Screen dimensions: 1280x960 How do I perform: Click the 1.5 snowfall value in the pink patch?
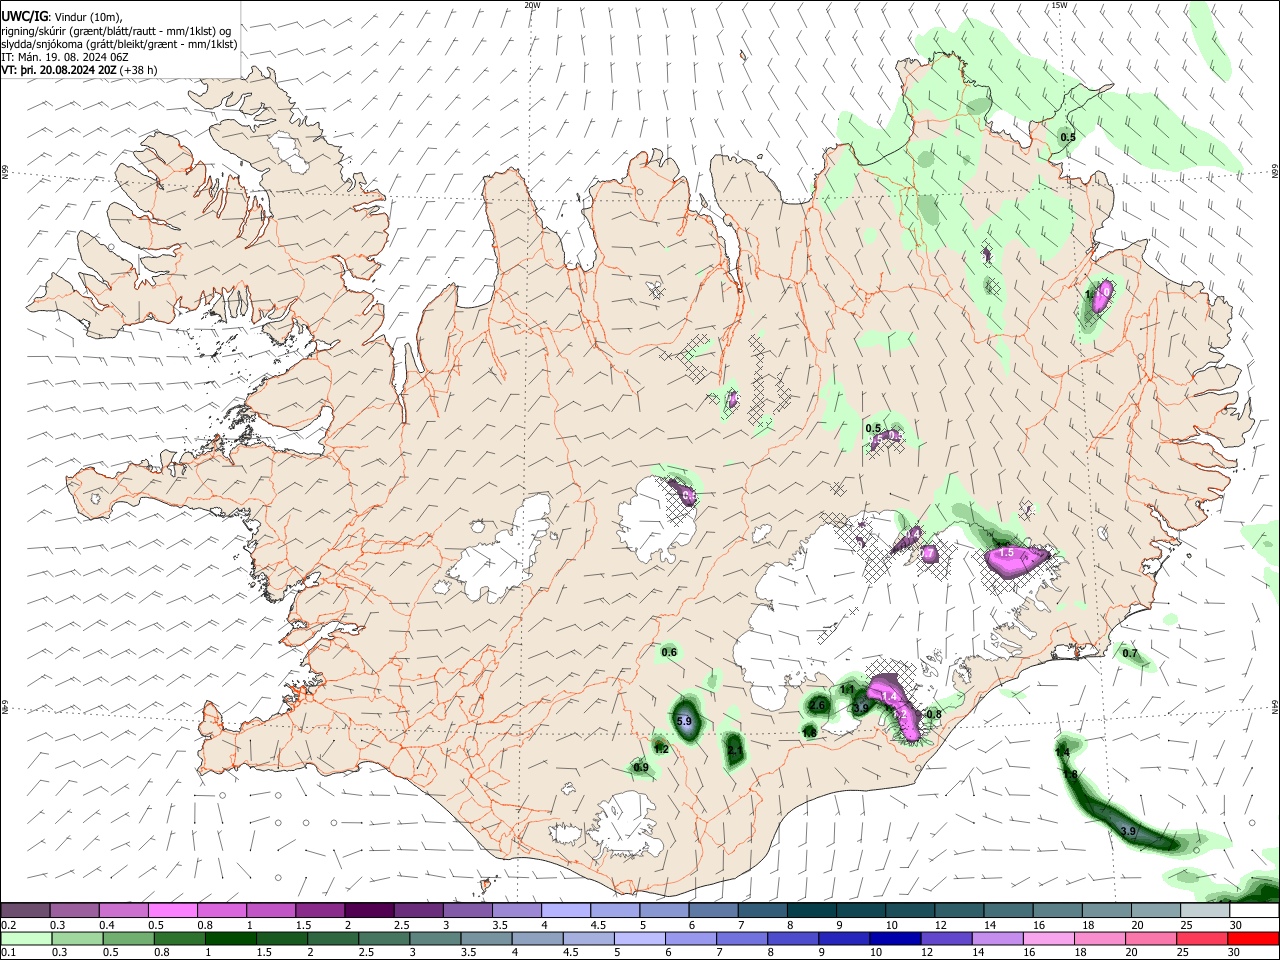point(1006,552)
